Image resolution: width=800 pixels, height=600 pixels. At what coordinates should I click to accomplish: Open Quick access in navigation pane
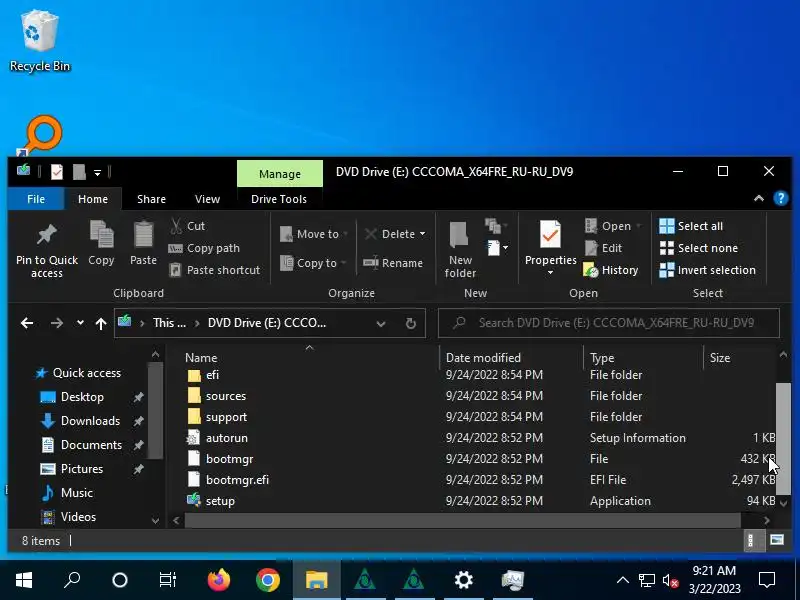[87, 373]
